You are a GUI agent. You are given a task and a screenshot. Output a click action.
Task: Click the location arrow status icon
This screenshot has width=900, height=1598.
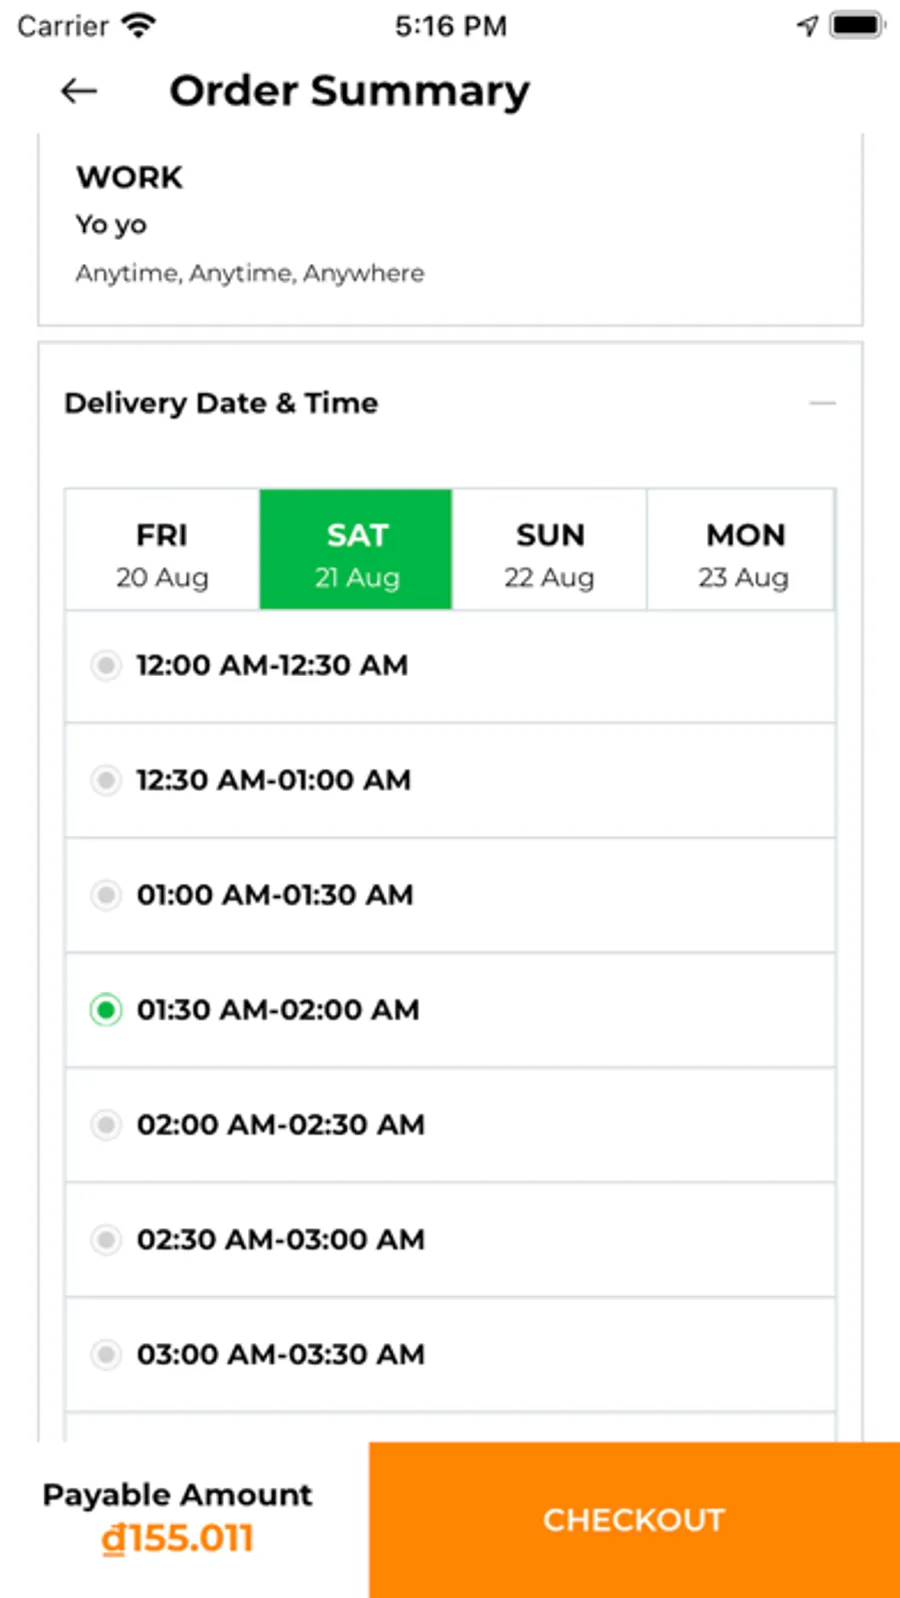[807, 26]
